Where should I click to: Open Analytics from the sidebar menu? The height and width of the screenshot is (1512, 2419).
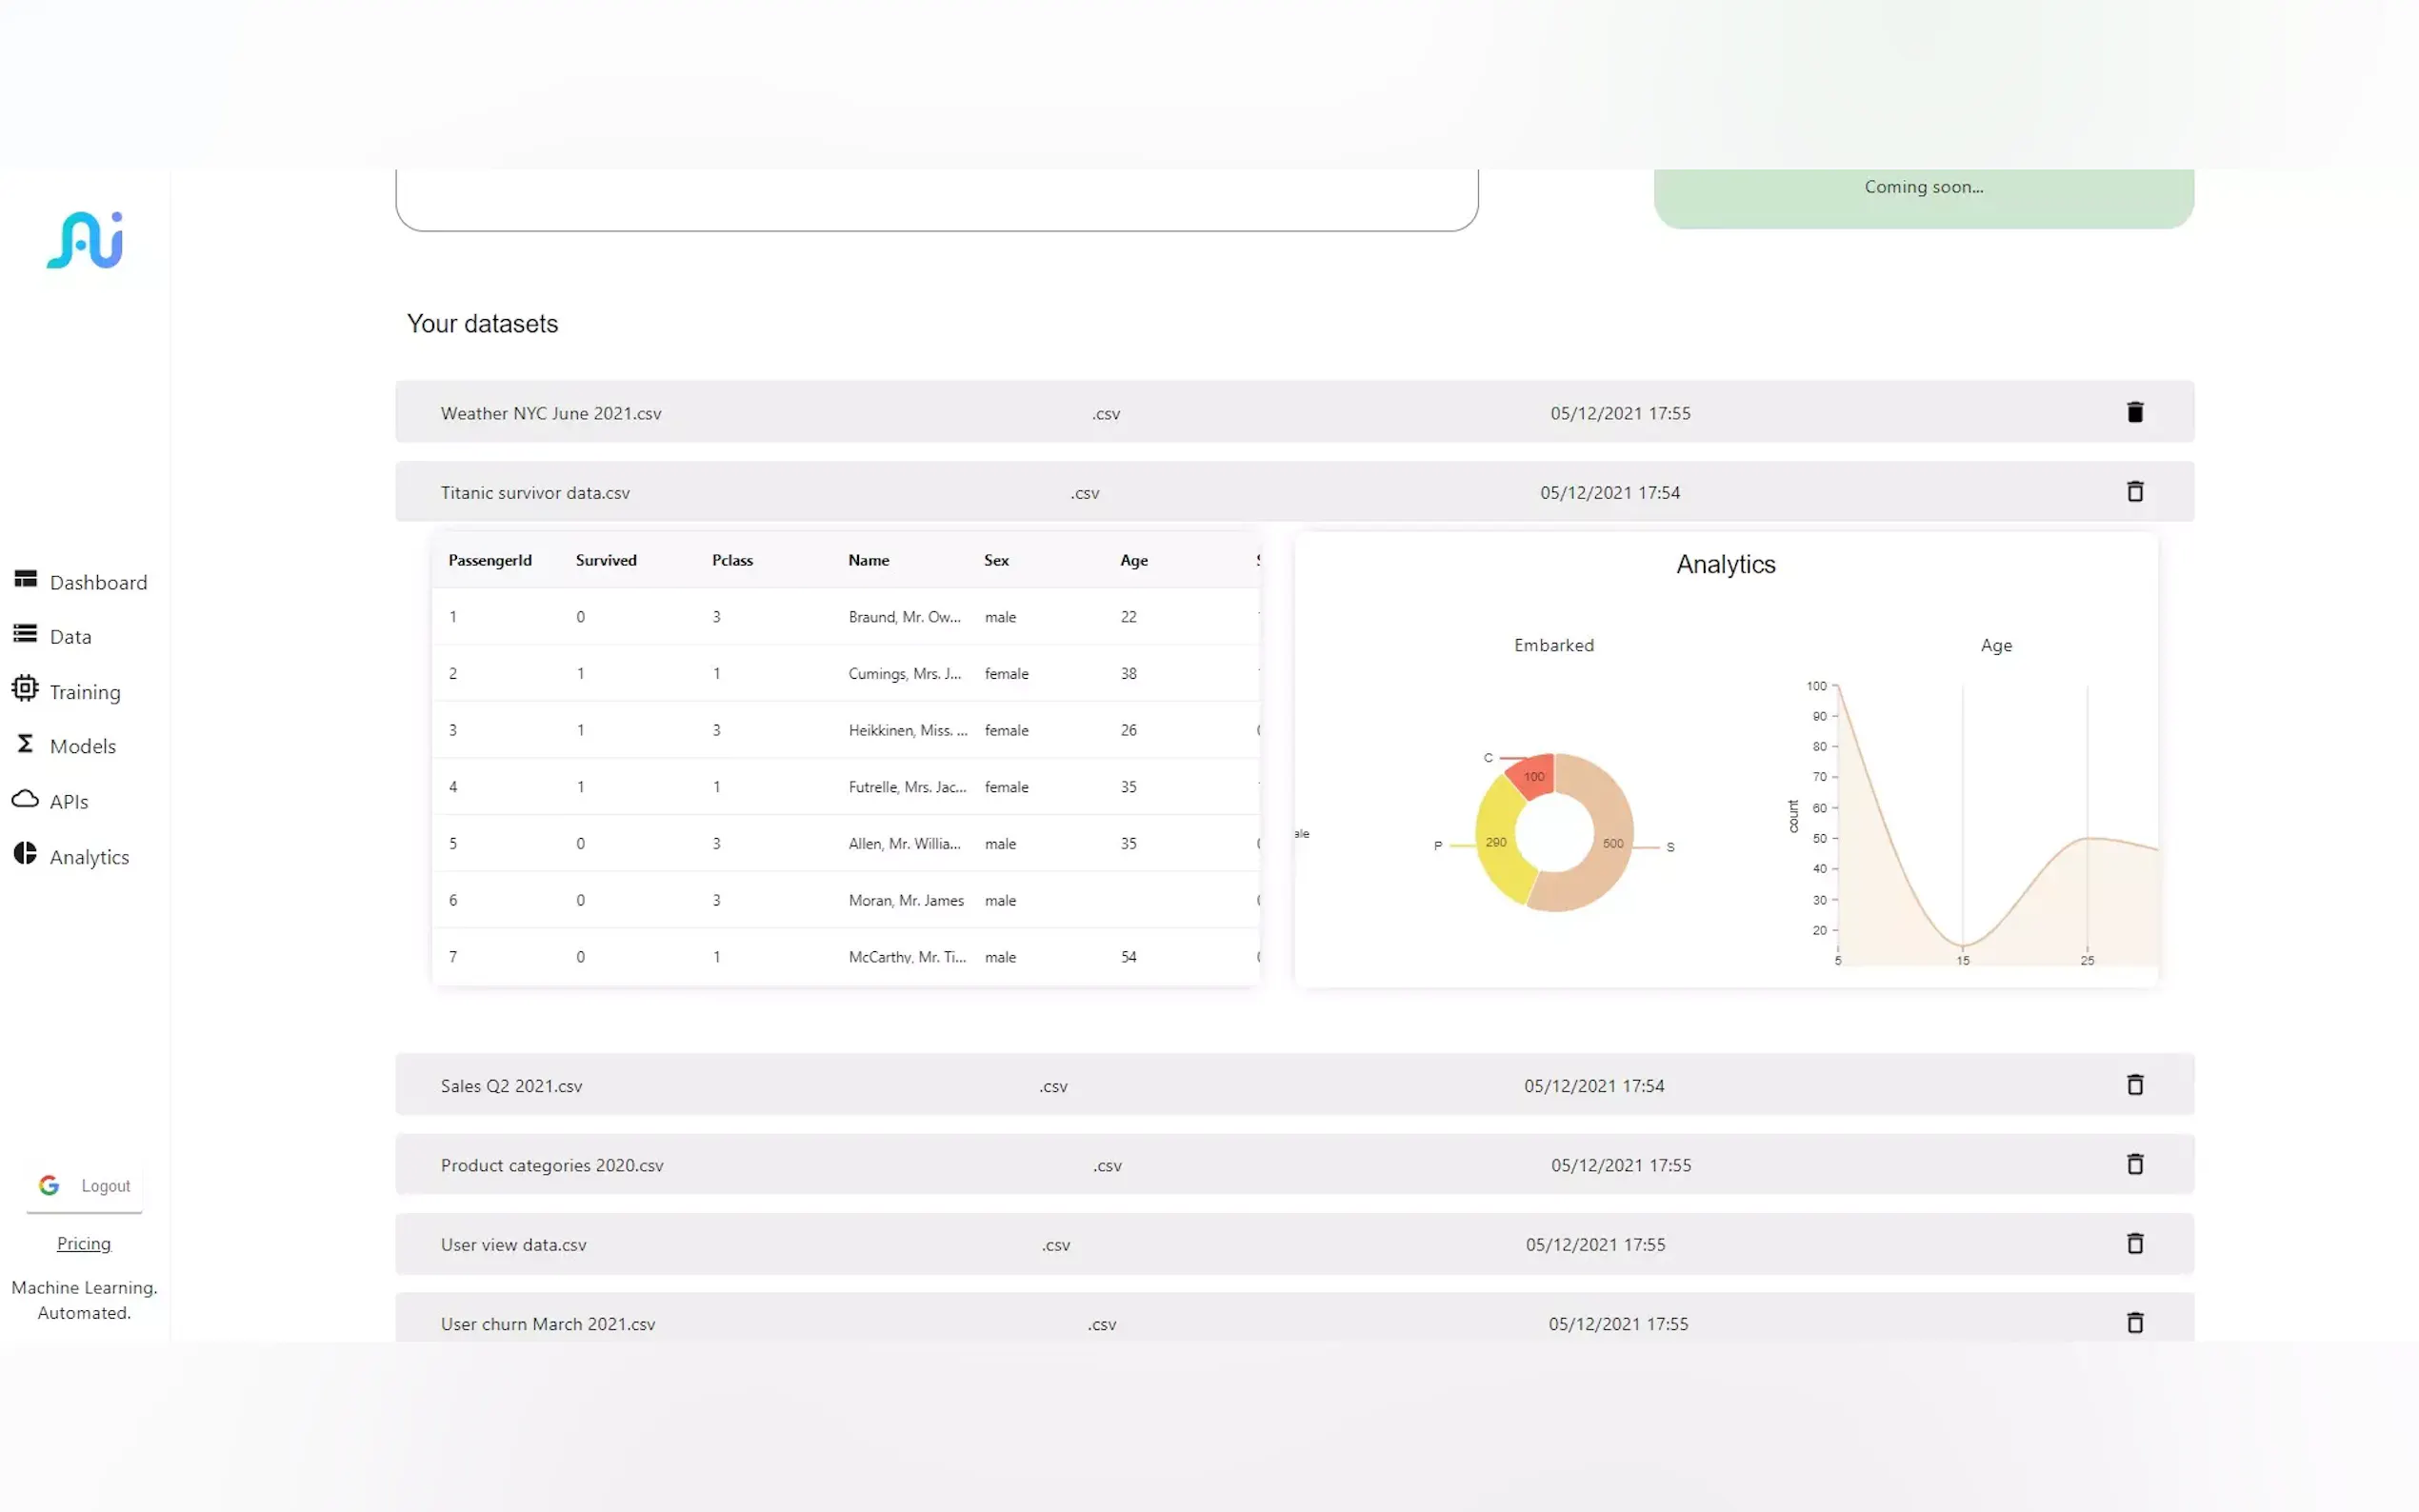[89, 857]
